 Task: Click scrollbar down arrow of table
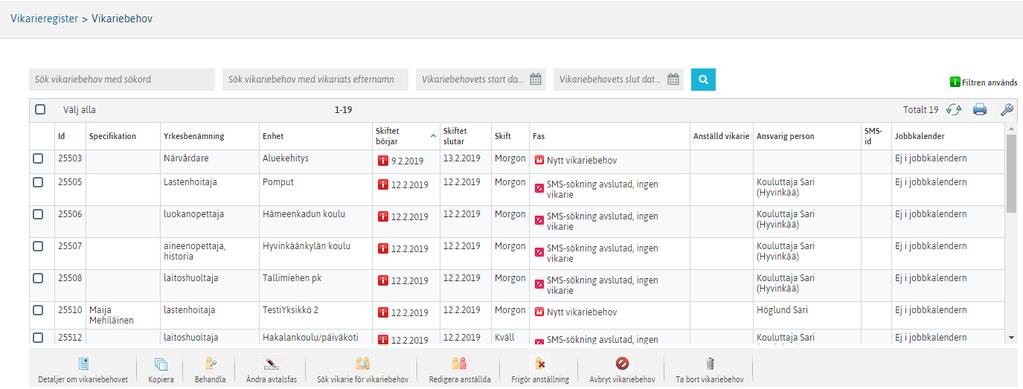pos(1011,337)
